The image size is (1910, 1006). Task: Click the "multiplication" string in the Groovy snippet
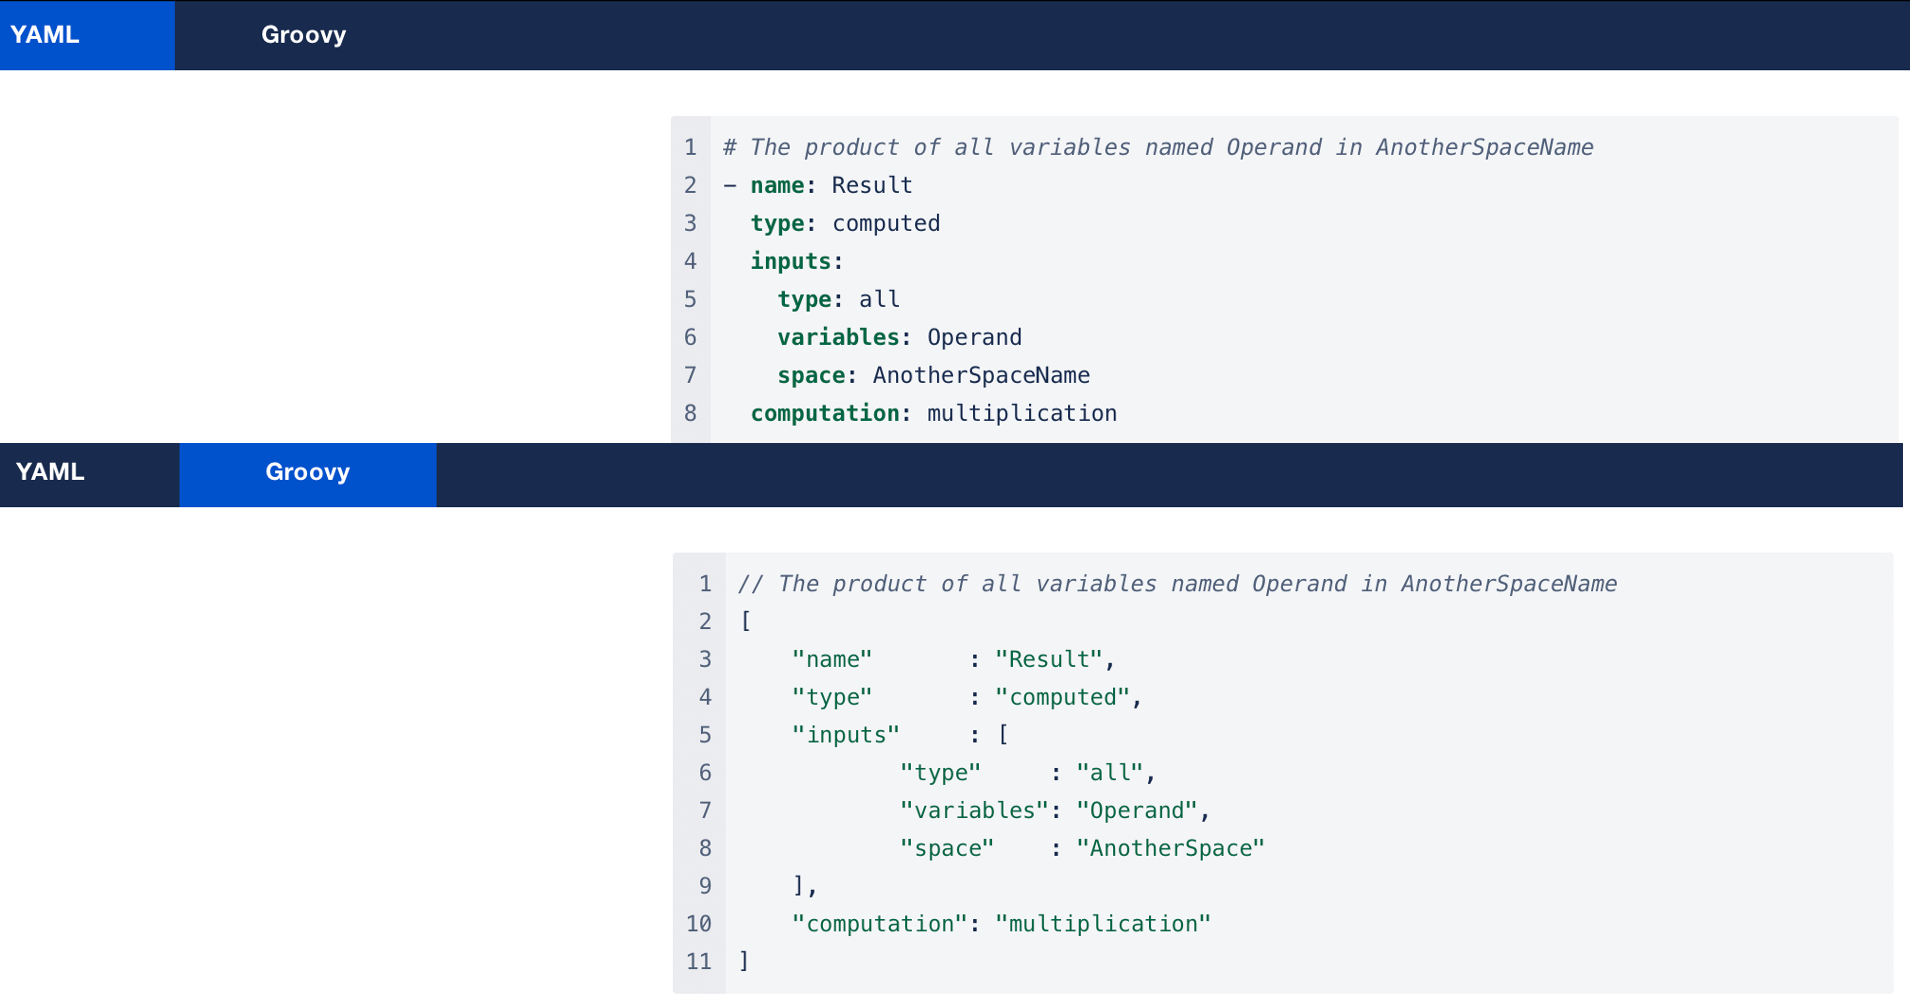click(1102, 923)
